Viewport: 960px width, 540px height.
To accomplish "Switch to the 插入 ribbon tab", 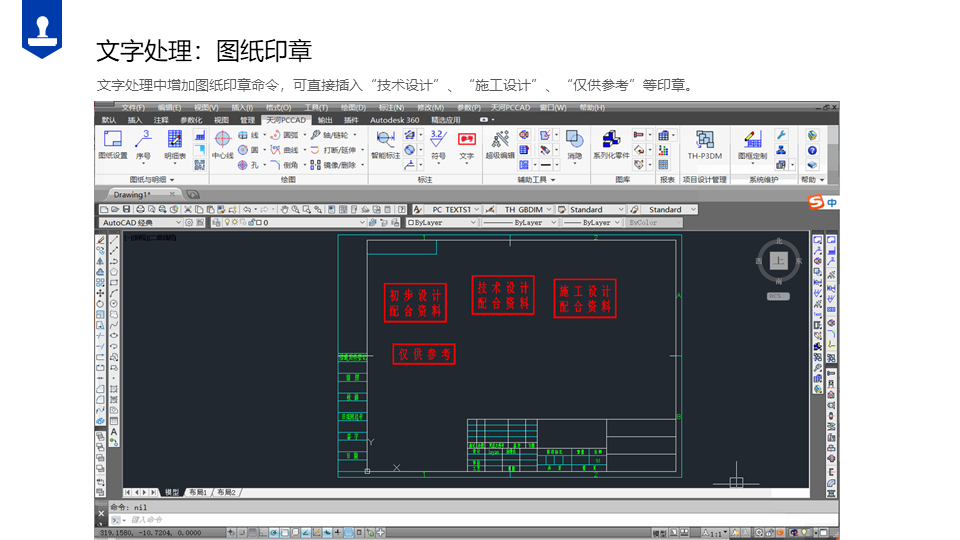I will 135,120.
